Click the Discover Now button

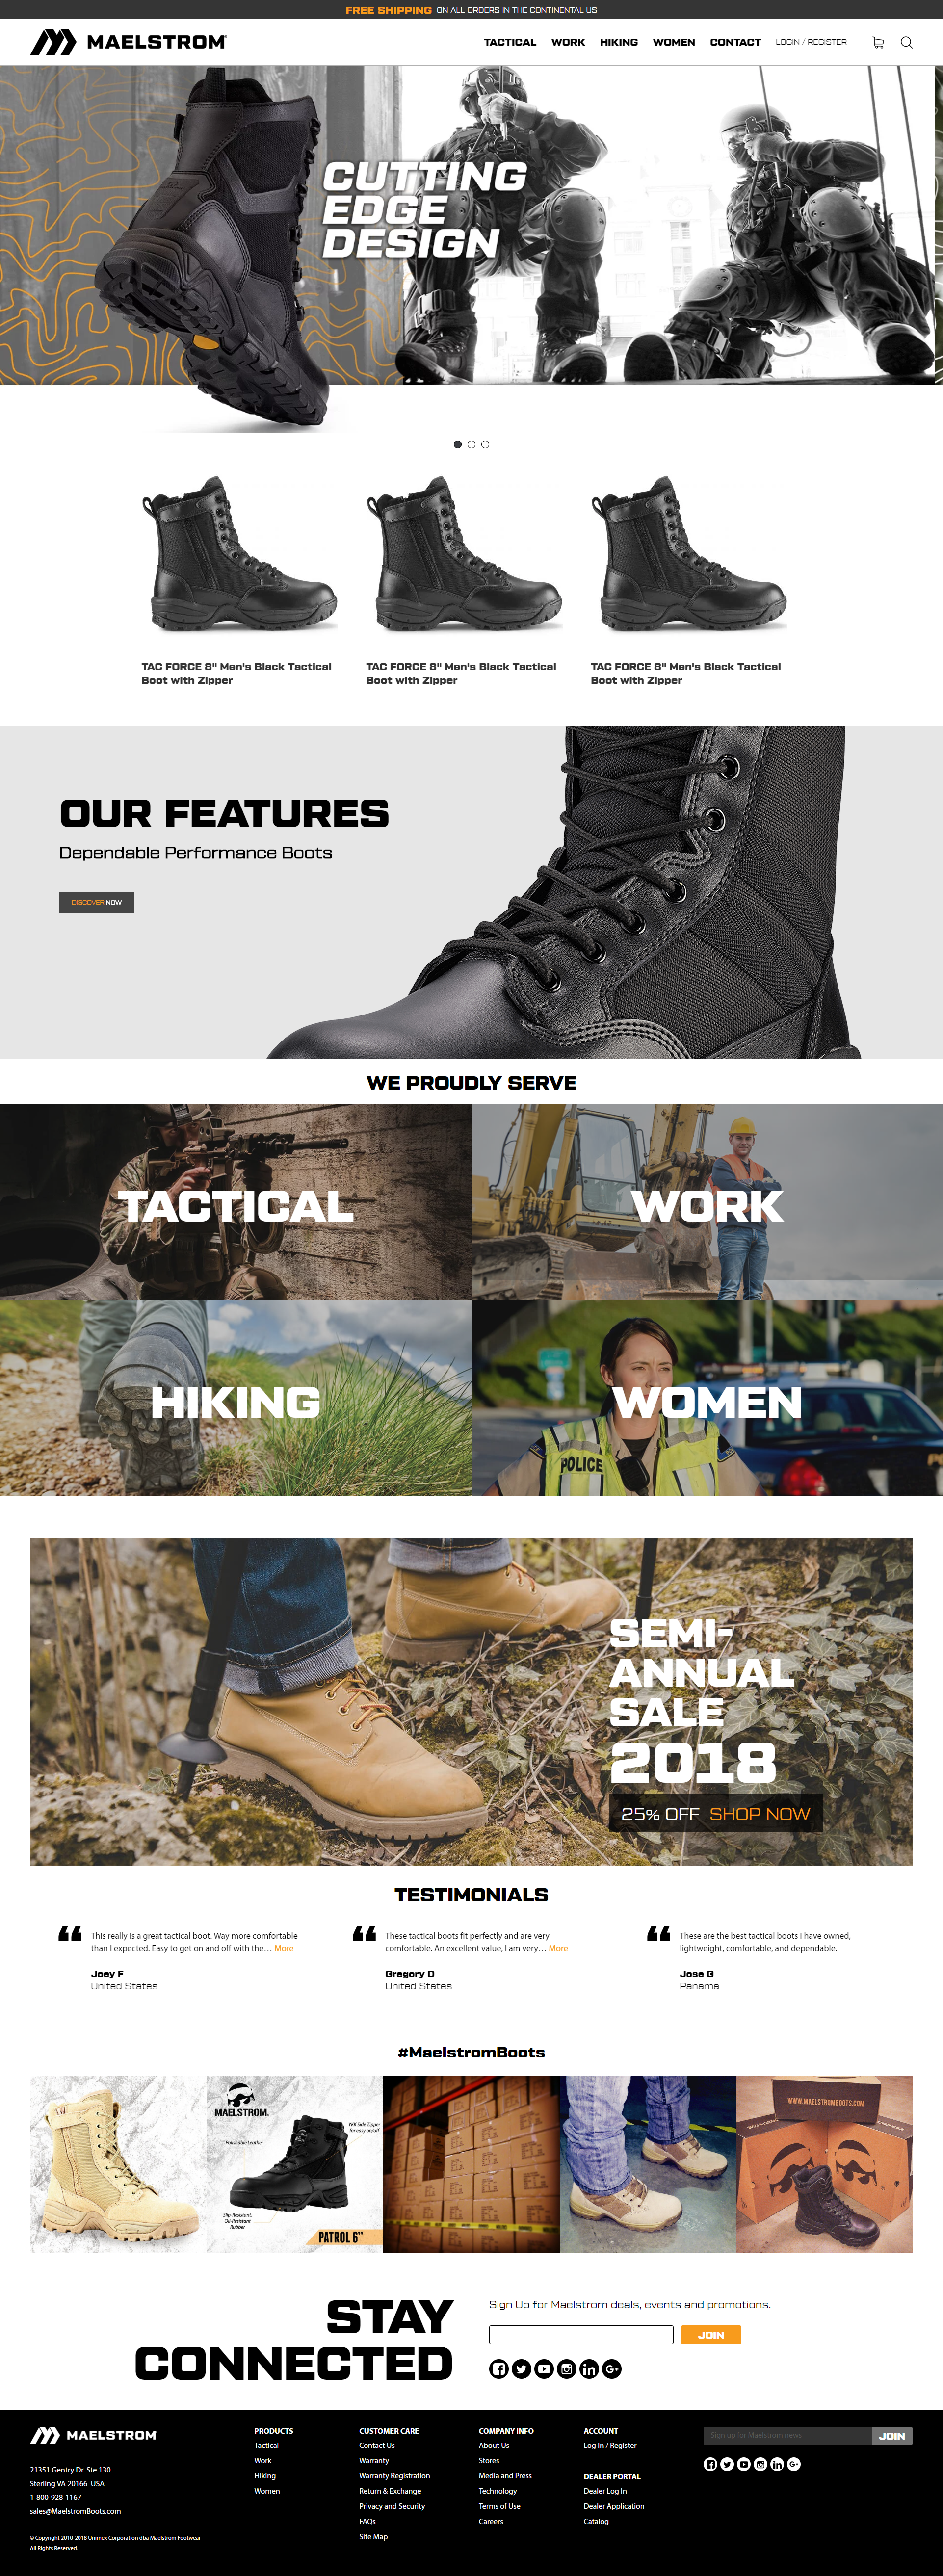pos(96,902)
